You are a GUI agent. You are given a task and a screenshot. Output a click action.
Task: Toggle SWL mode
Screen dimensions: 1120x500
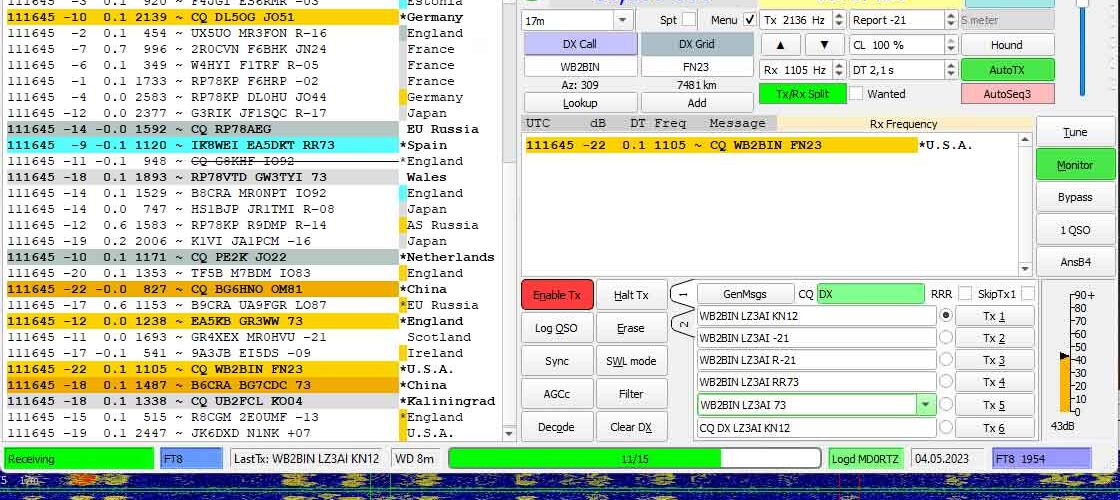631,361
